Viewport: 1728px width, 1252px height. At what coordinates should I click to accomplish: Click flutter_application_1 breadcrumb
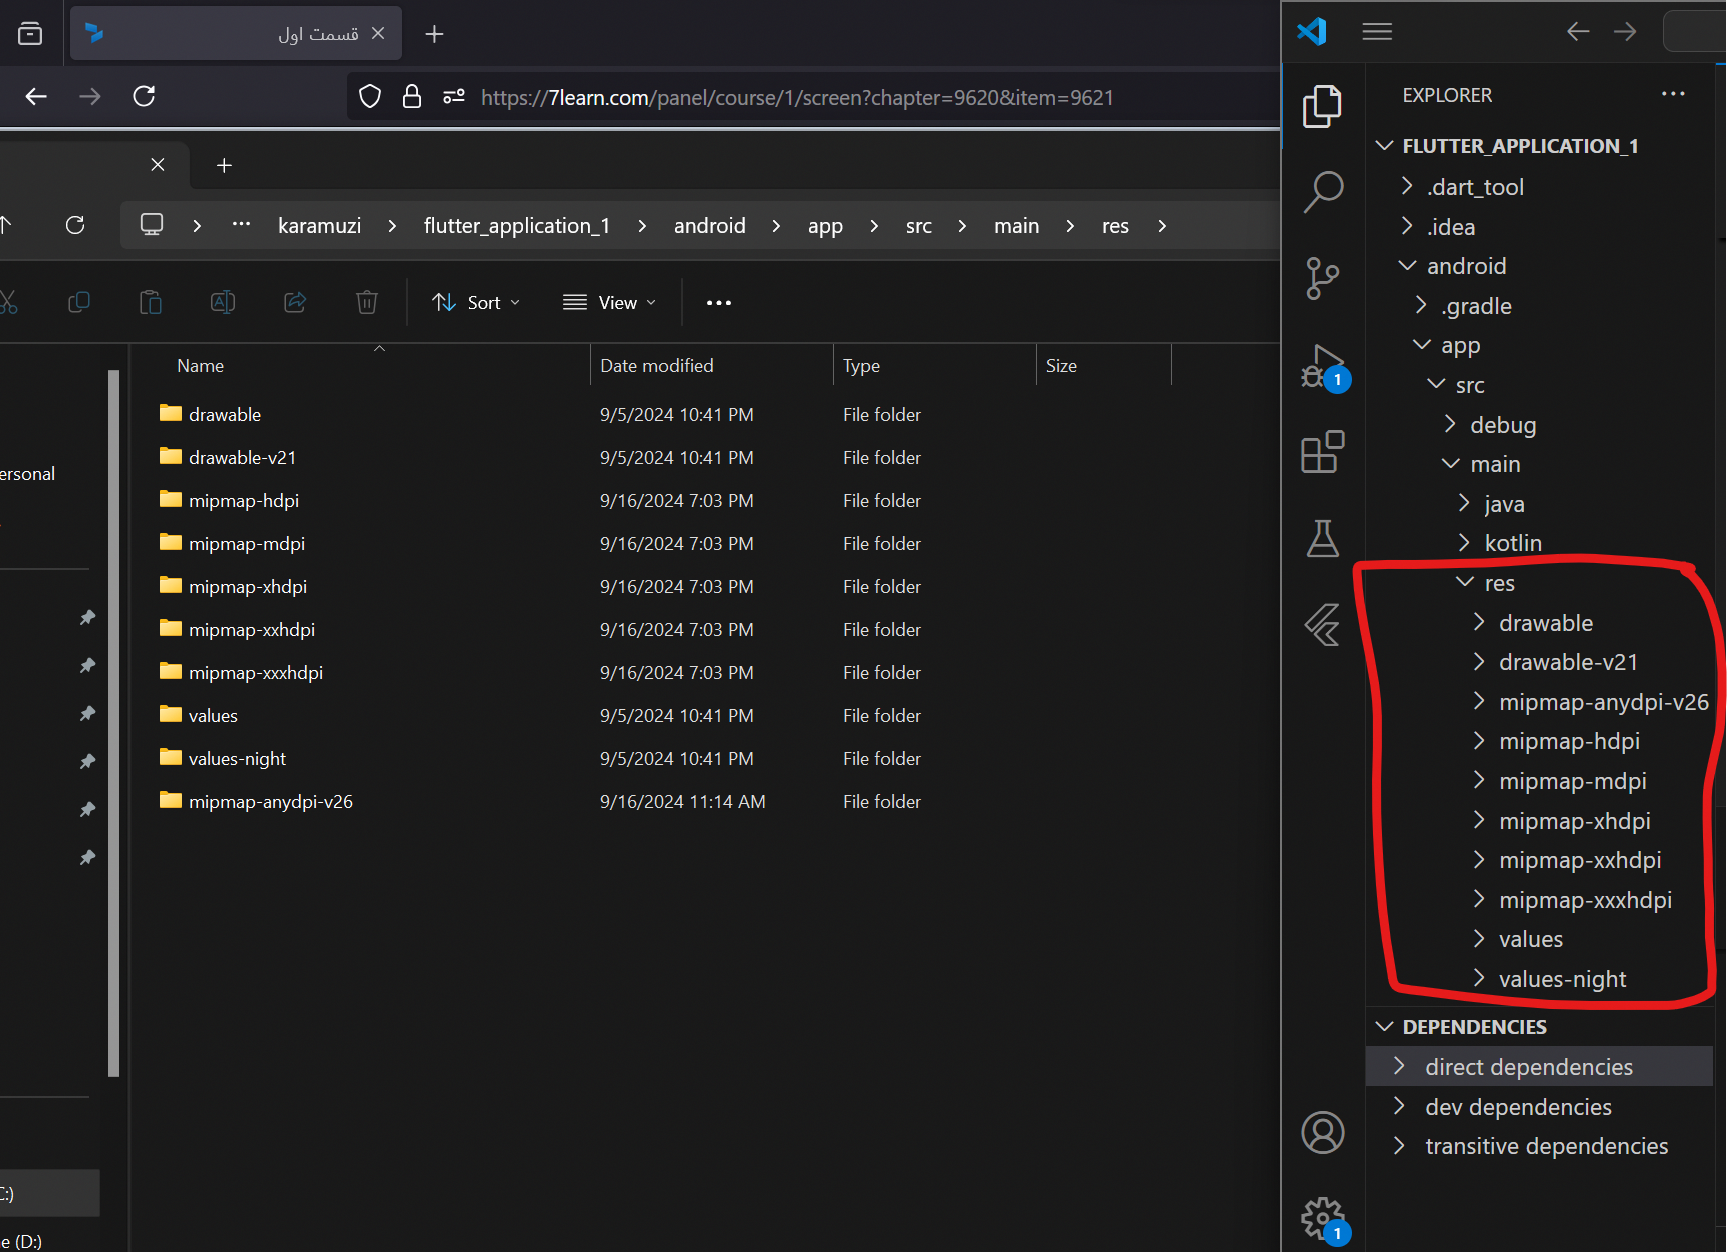coord(516,226)
